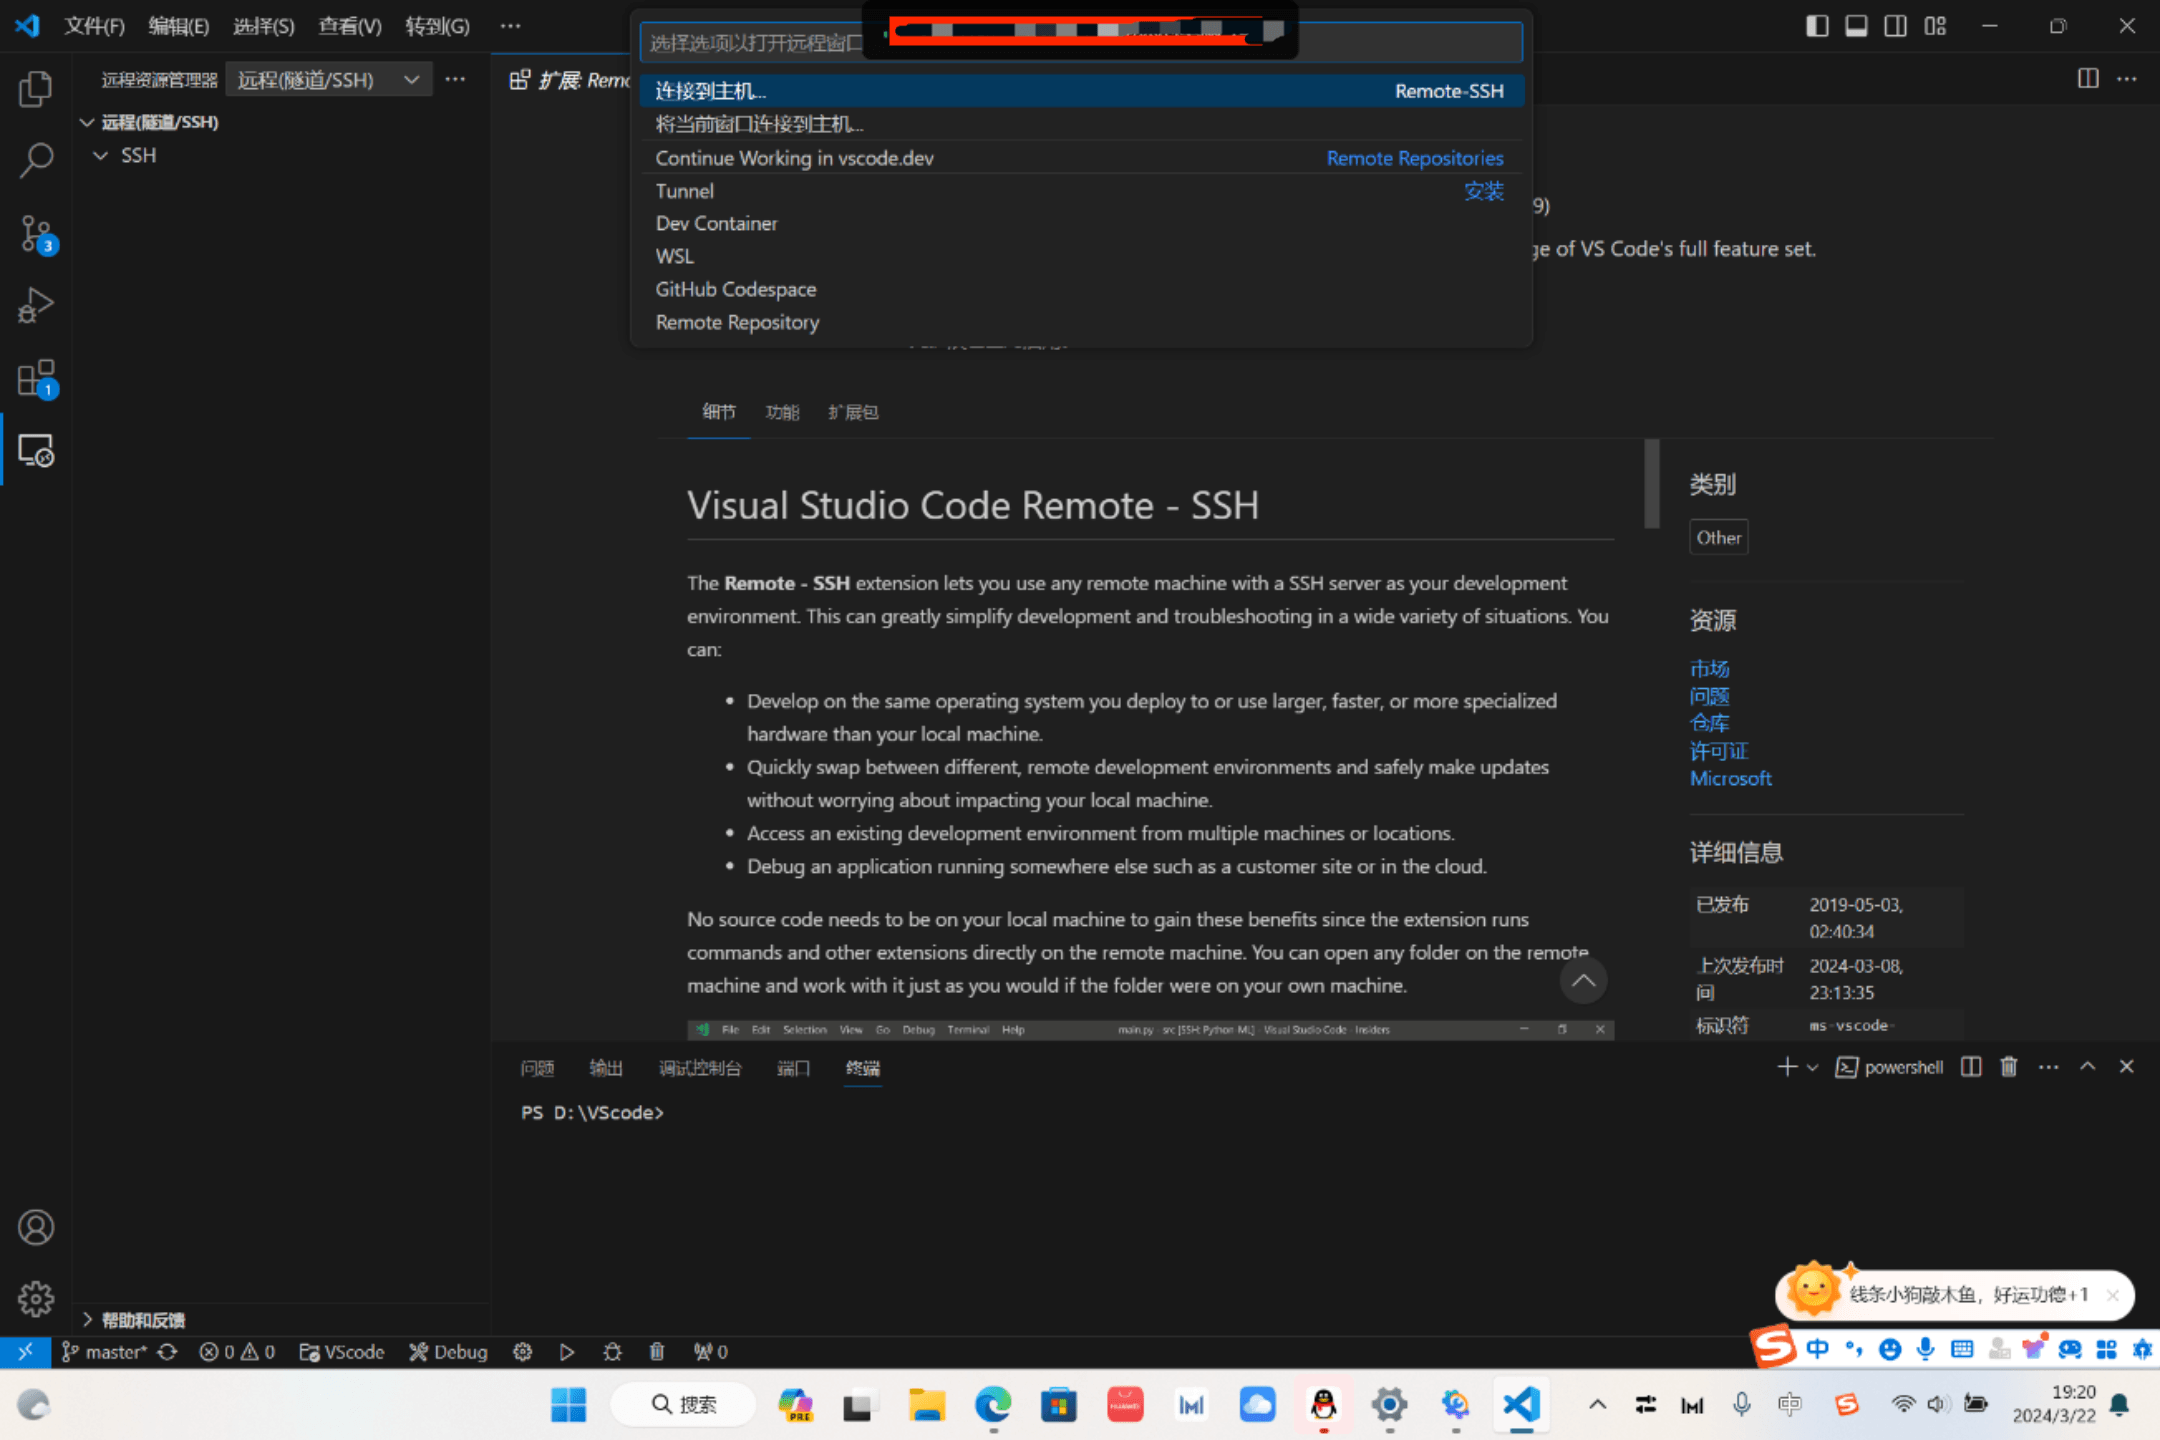Open the Accounts icon in activity bar
This screenshot has width=2160, height=1440.
tap(36, 1227)
